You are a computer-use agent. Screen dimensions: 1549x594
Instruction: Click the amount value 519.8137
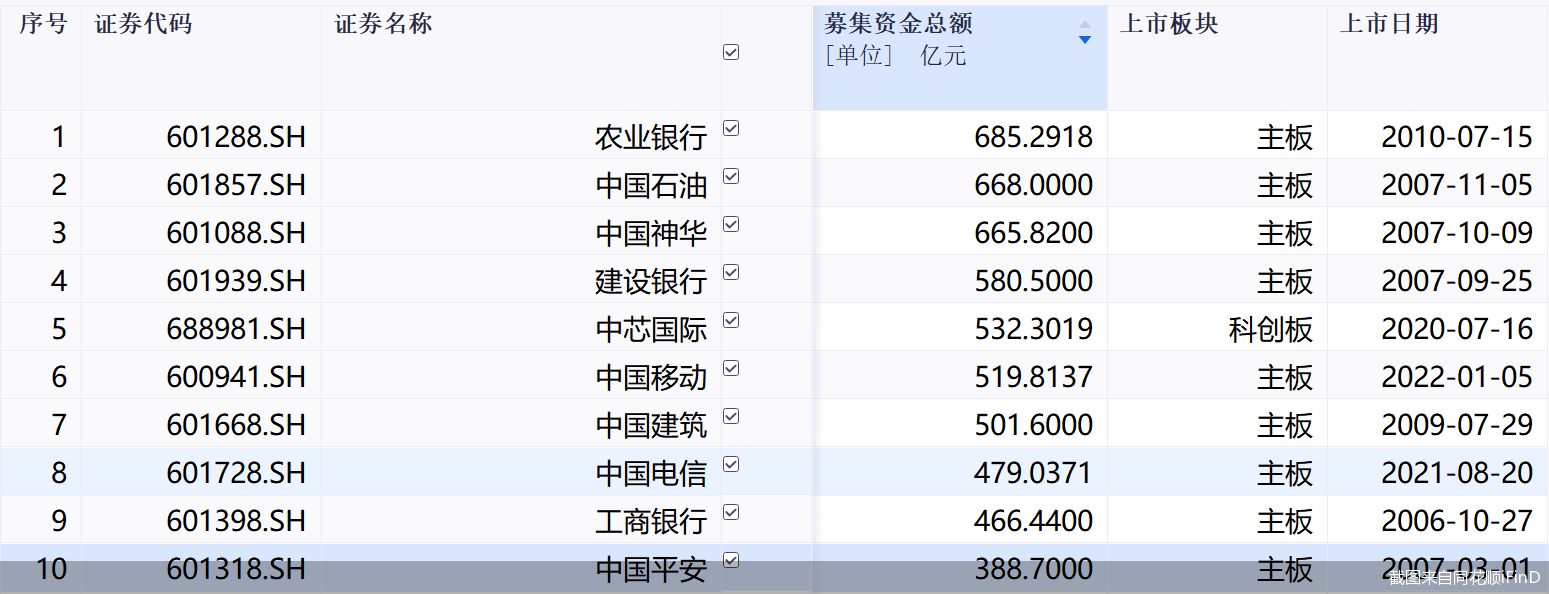coord(1034,377)
